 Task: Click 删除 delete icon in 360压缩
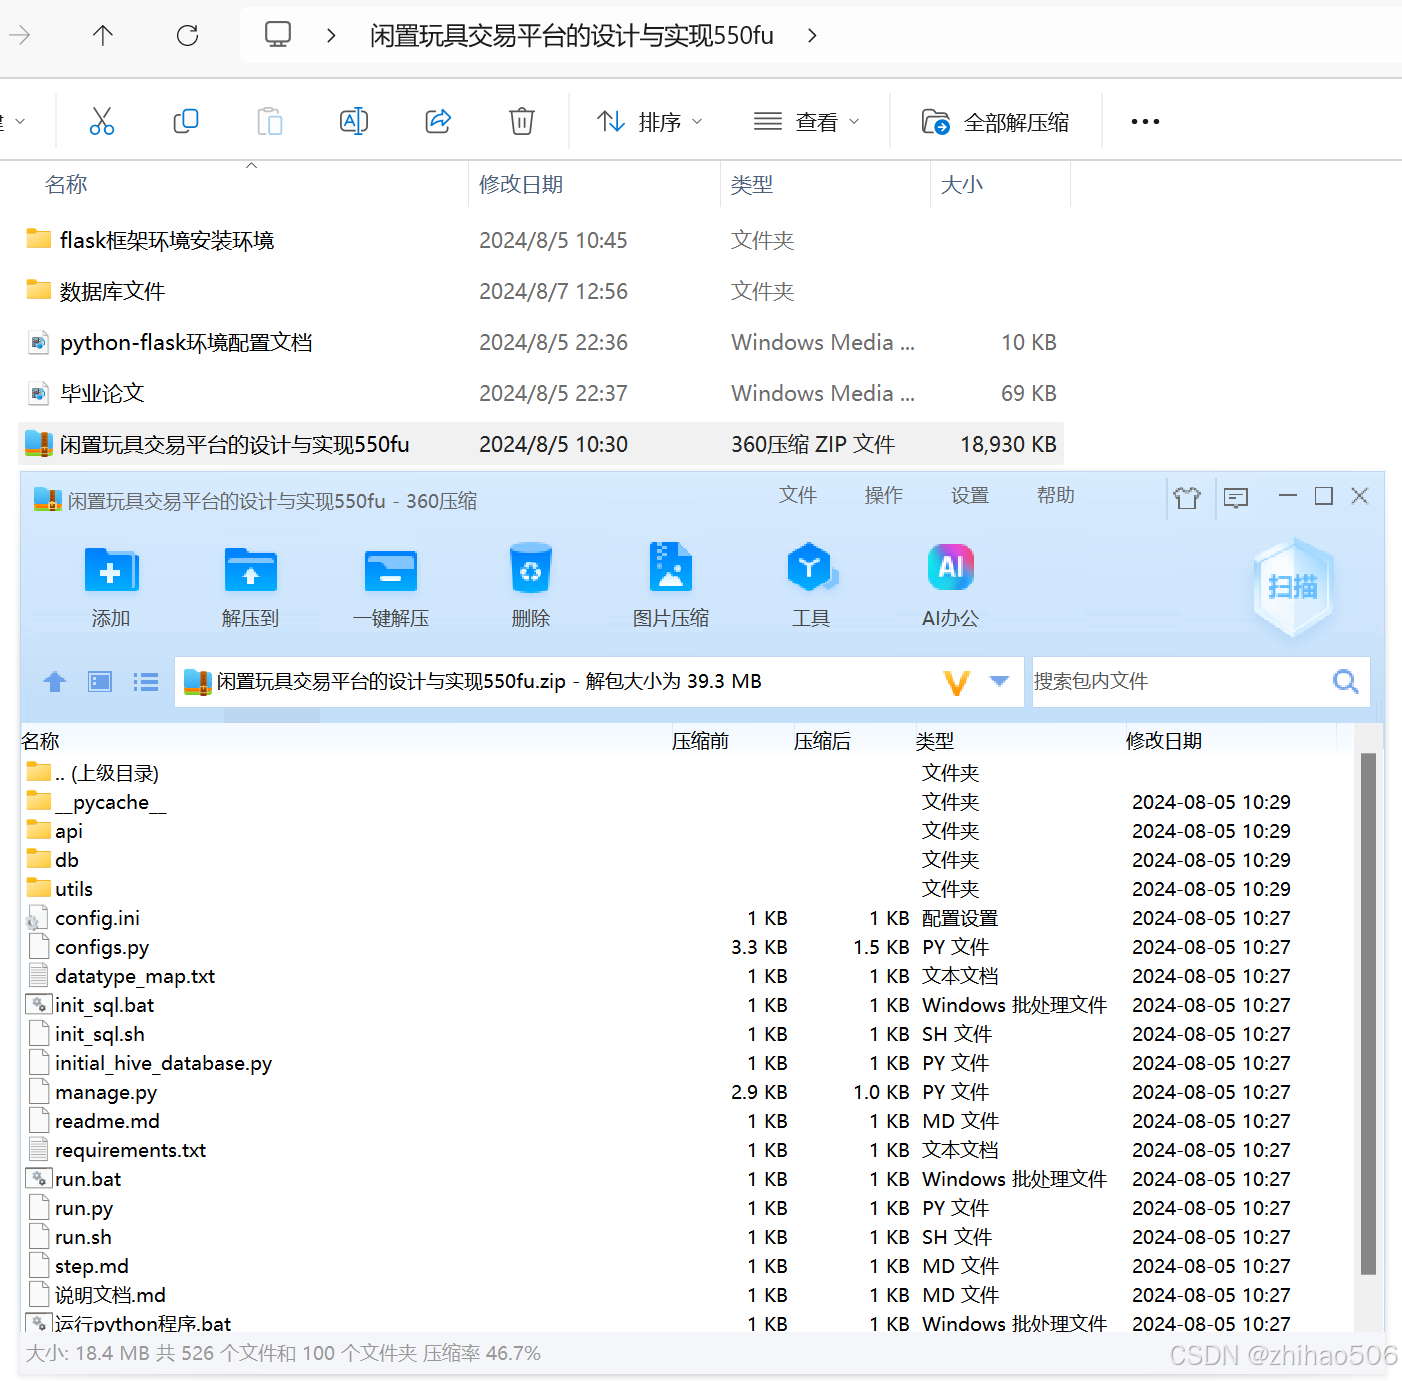pyautogui.click(x=531, y=585)
